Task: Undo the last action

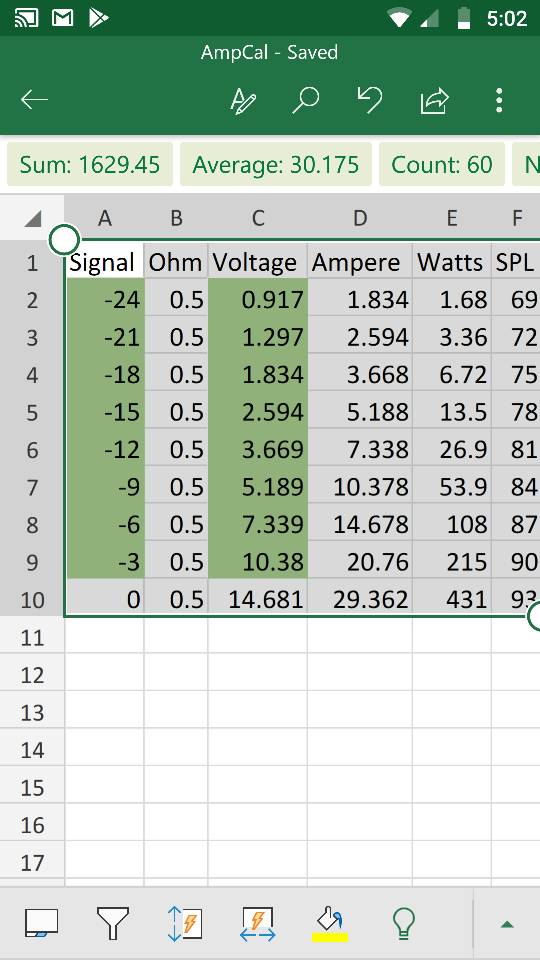Action: 370,100
